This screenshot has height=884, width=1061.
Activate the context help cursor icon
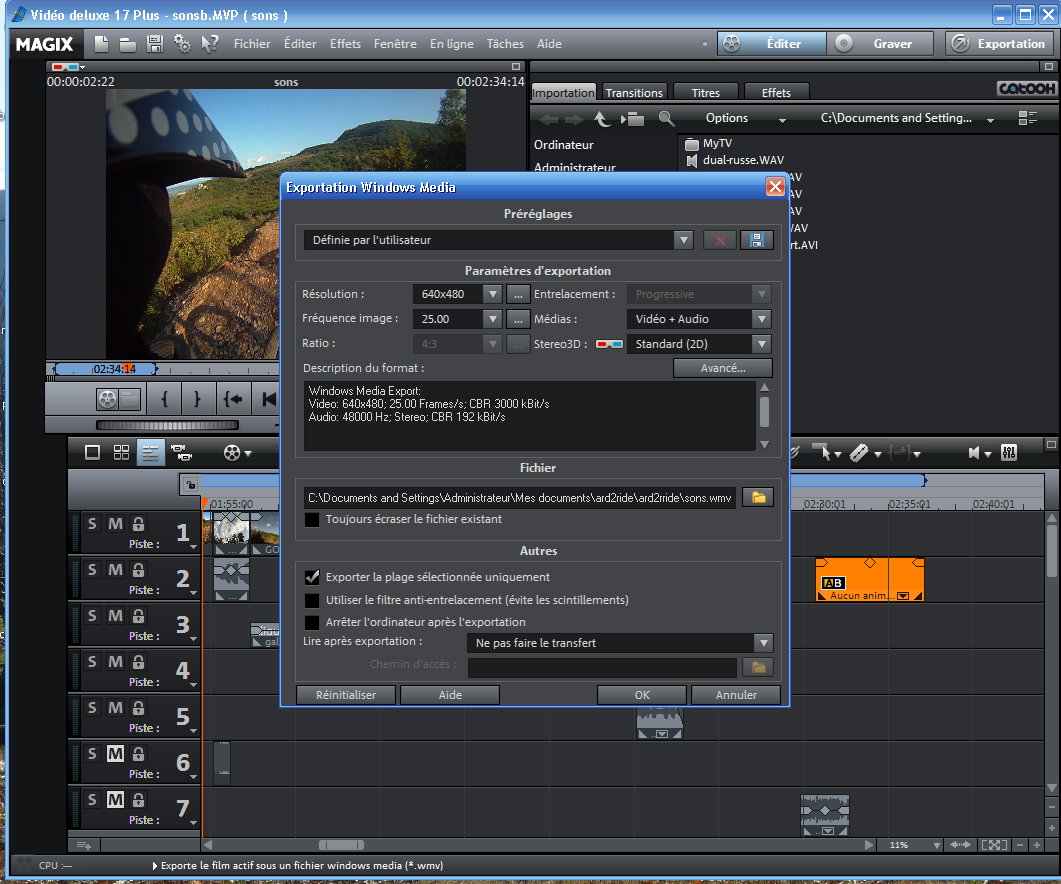[210, 44]
